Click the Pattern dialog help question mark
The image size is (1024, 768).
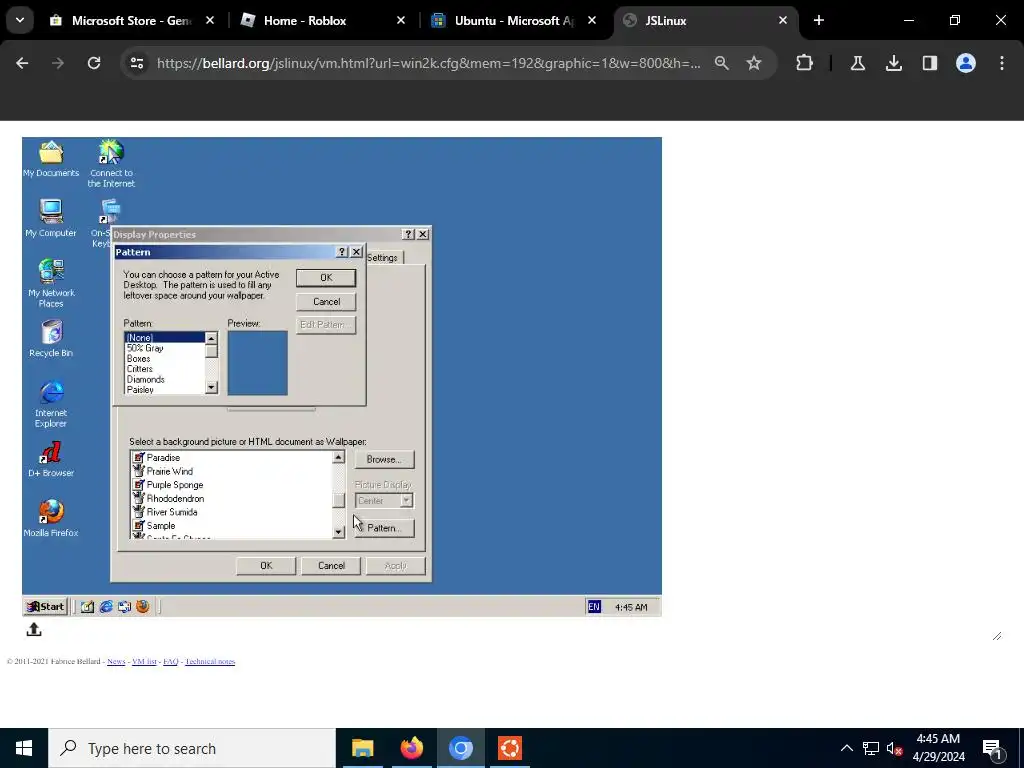[342, 252]
